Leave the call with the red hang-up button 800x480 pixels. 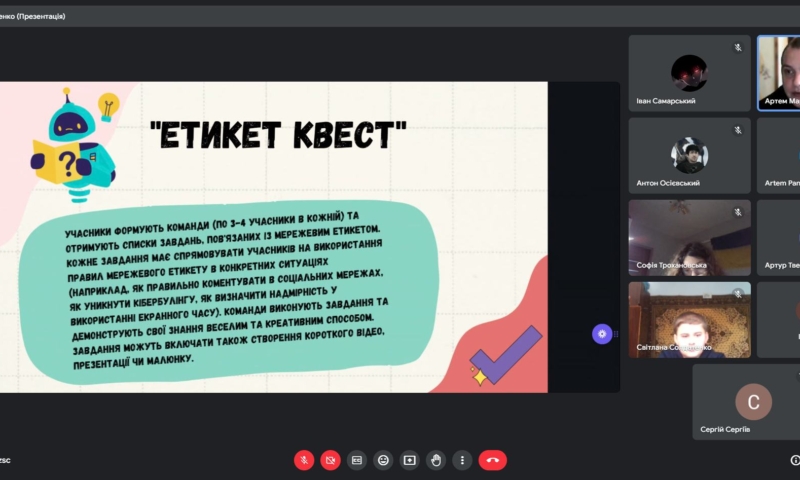(x=492, y=460)
